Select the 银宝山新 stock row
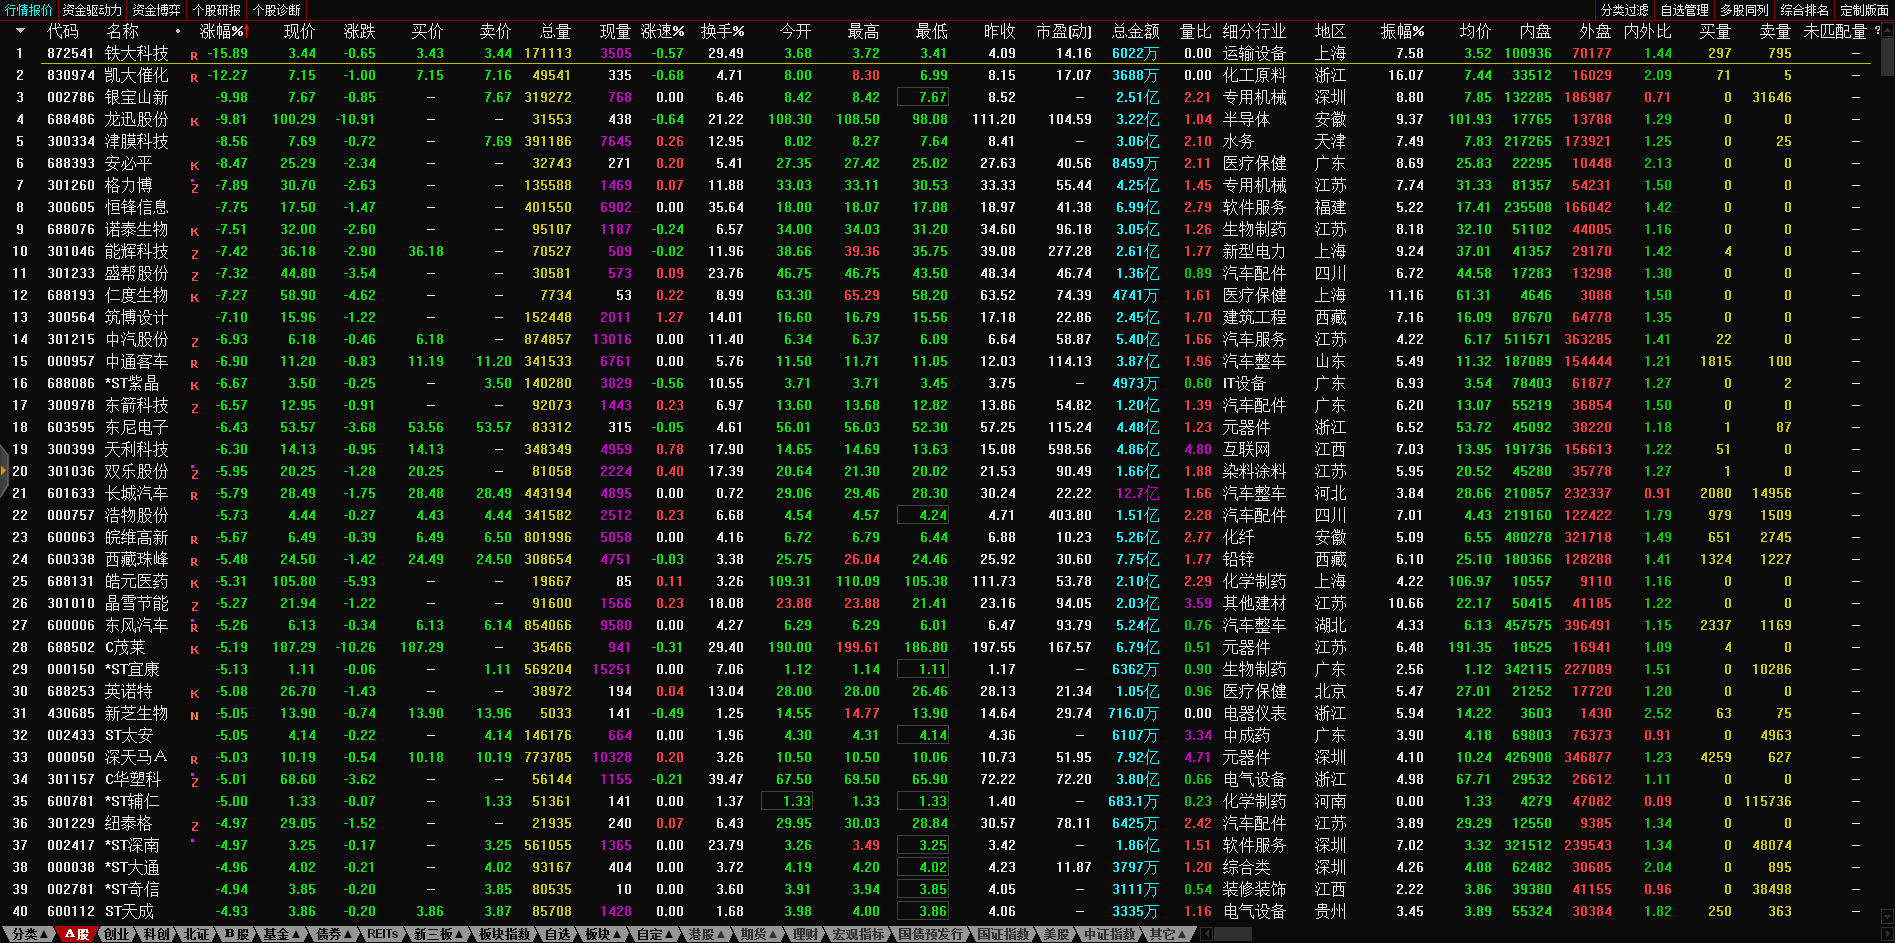The image size is (1895, 943). [x=136, y=97]
